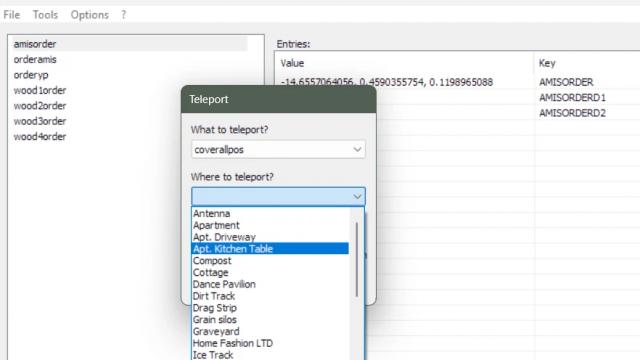Open the Tools menu
Image resolution: width=640 pixels, height=360 pixels.
45,15
